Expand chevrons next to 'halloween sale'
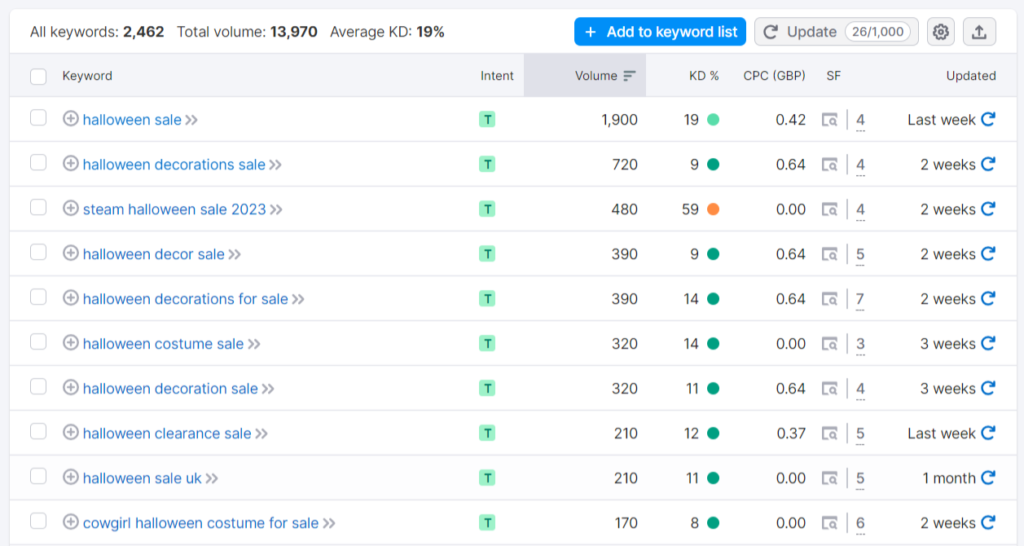This screenshot has width=1024, height=546. click(x=191, y=120)
